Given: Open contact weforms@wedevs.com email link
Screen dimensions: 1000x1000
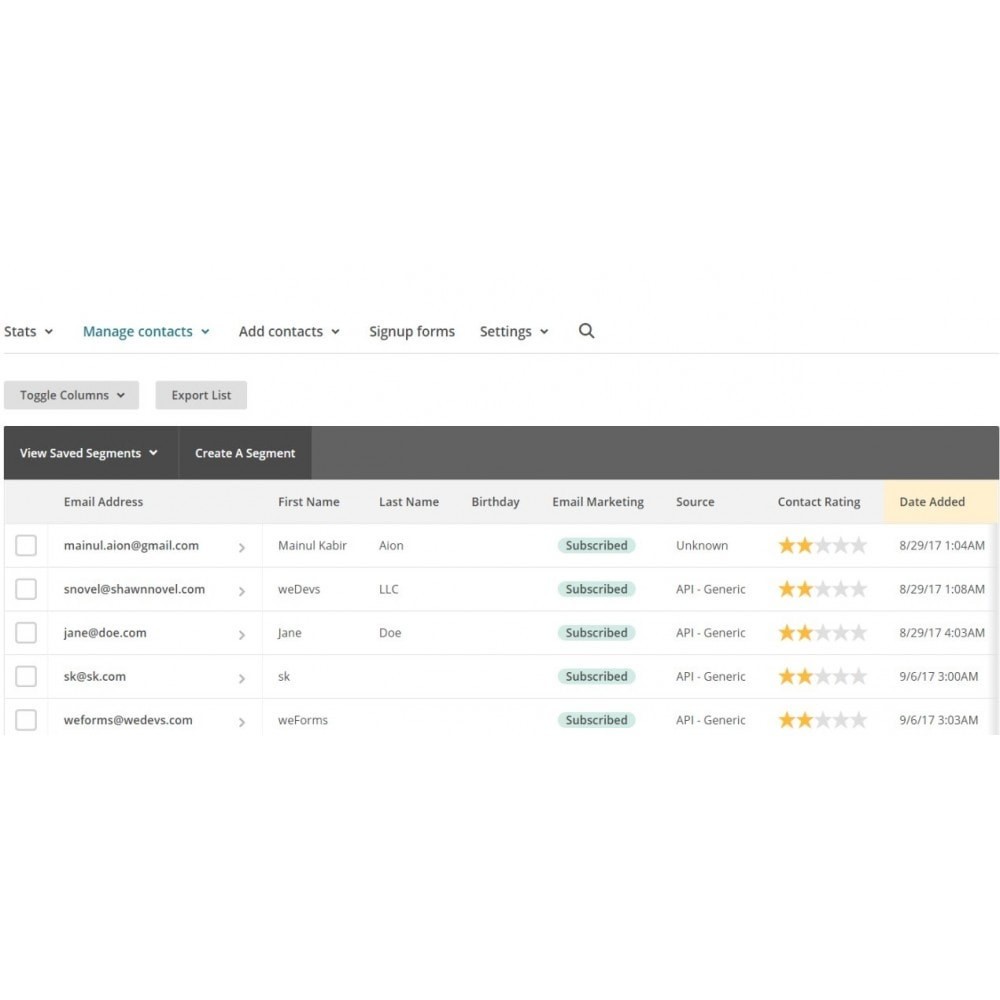Looking at the screenshot, I should (x=128, y=720).
